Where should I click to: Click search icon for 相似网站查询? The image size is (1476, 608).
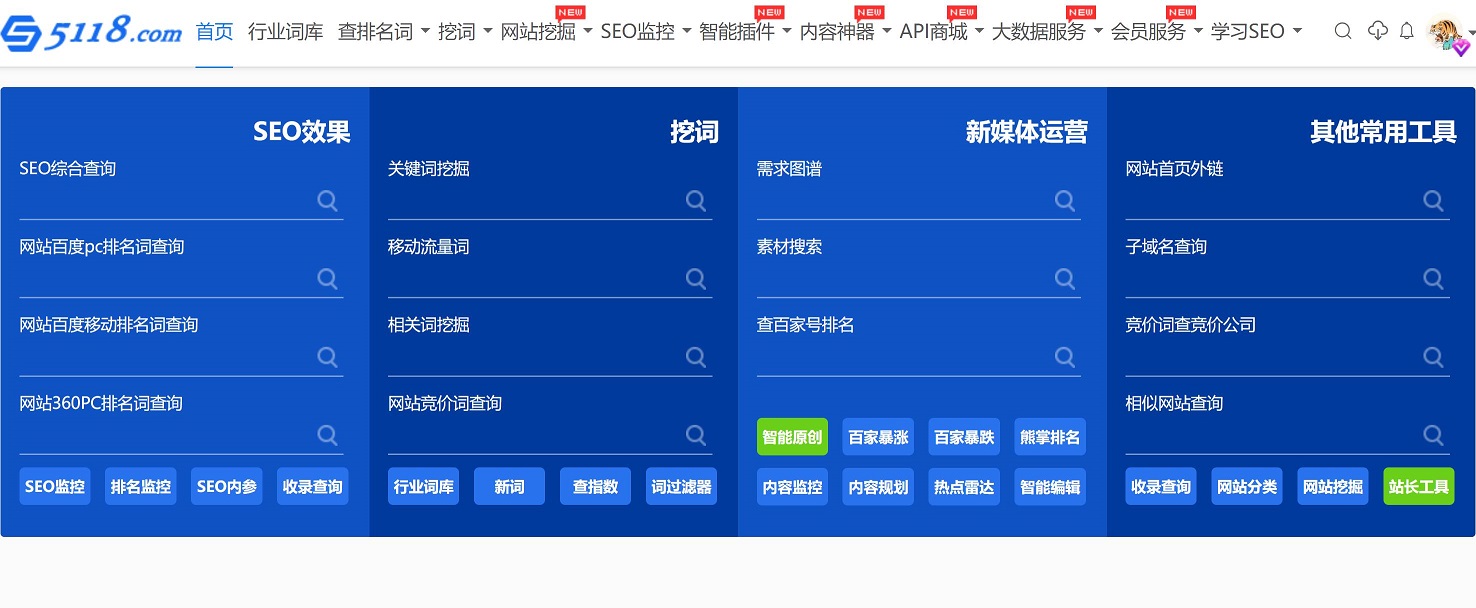1434,435
